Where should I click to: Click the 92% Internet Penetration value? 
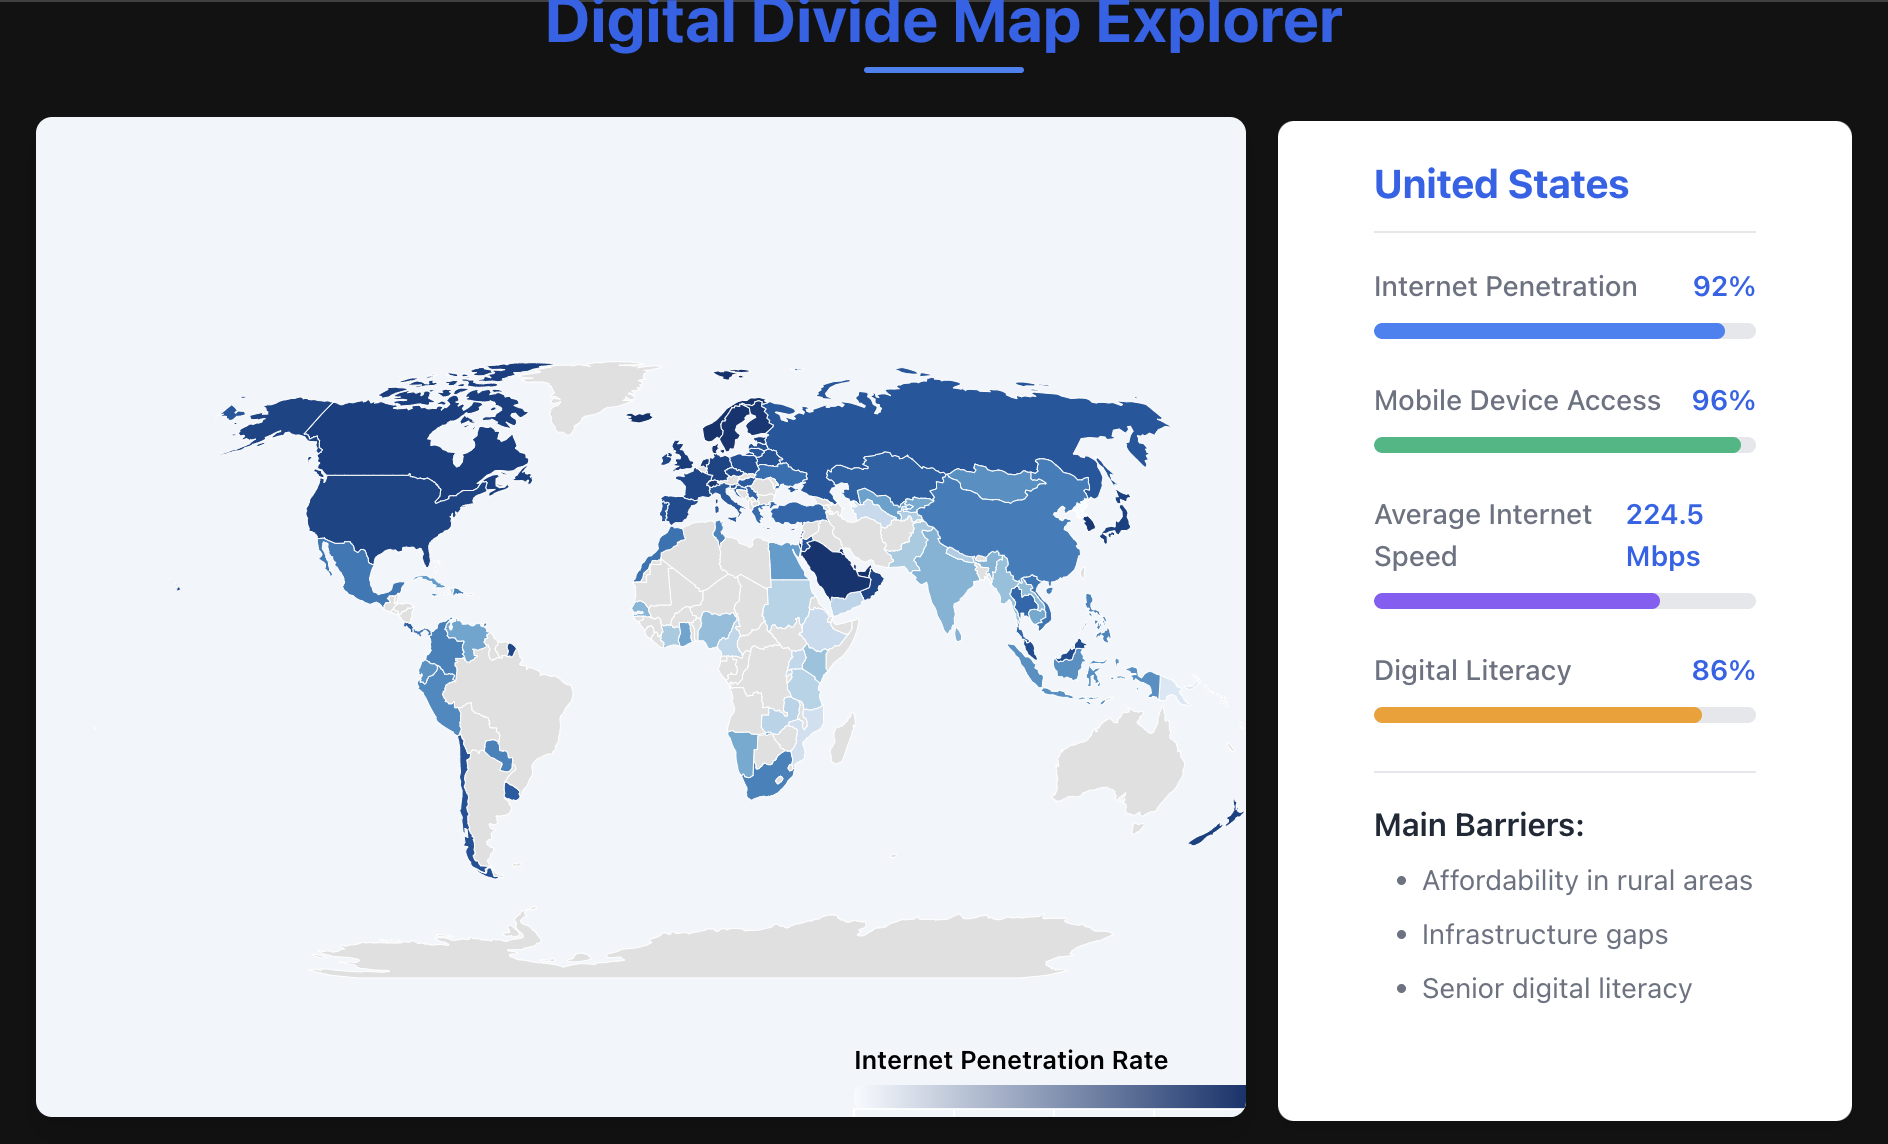click(x=1724, y=287)
